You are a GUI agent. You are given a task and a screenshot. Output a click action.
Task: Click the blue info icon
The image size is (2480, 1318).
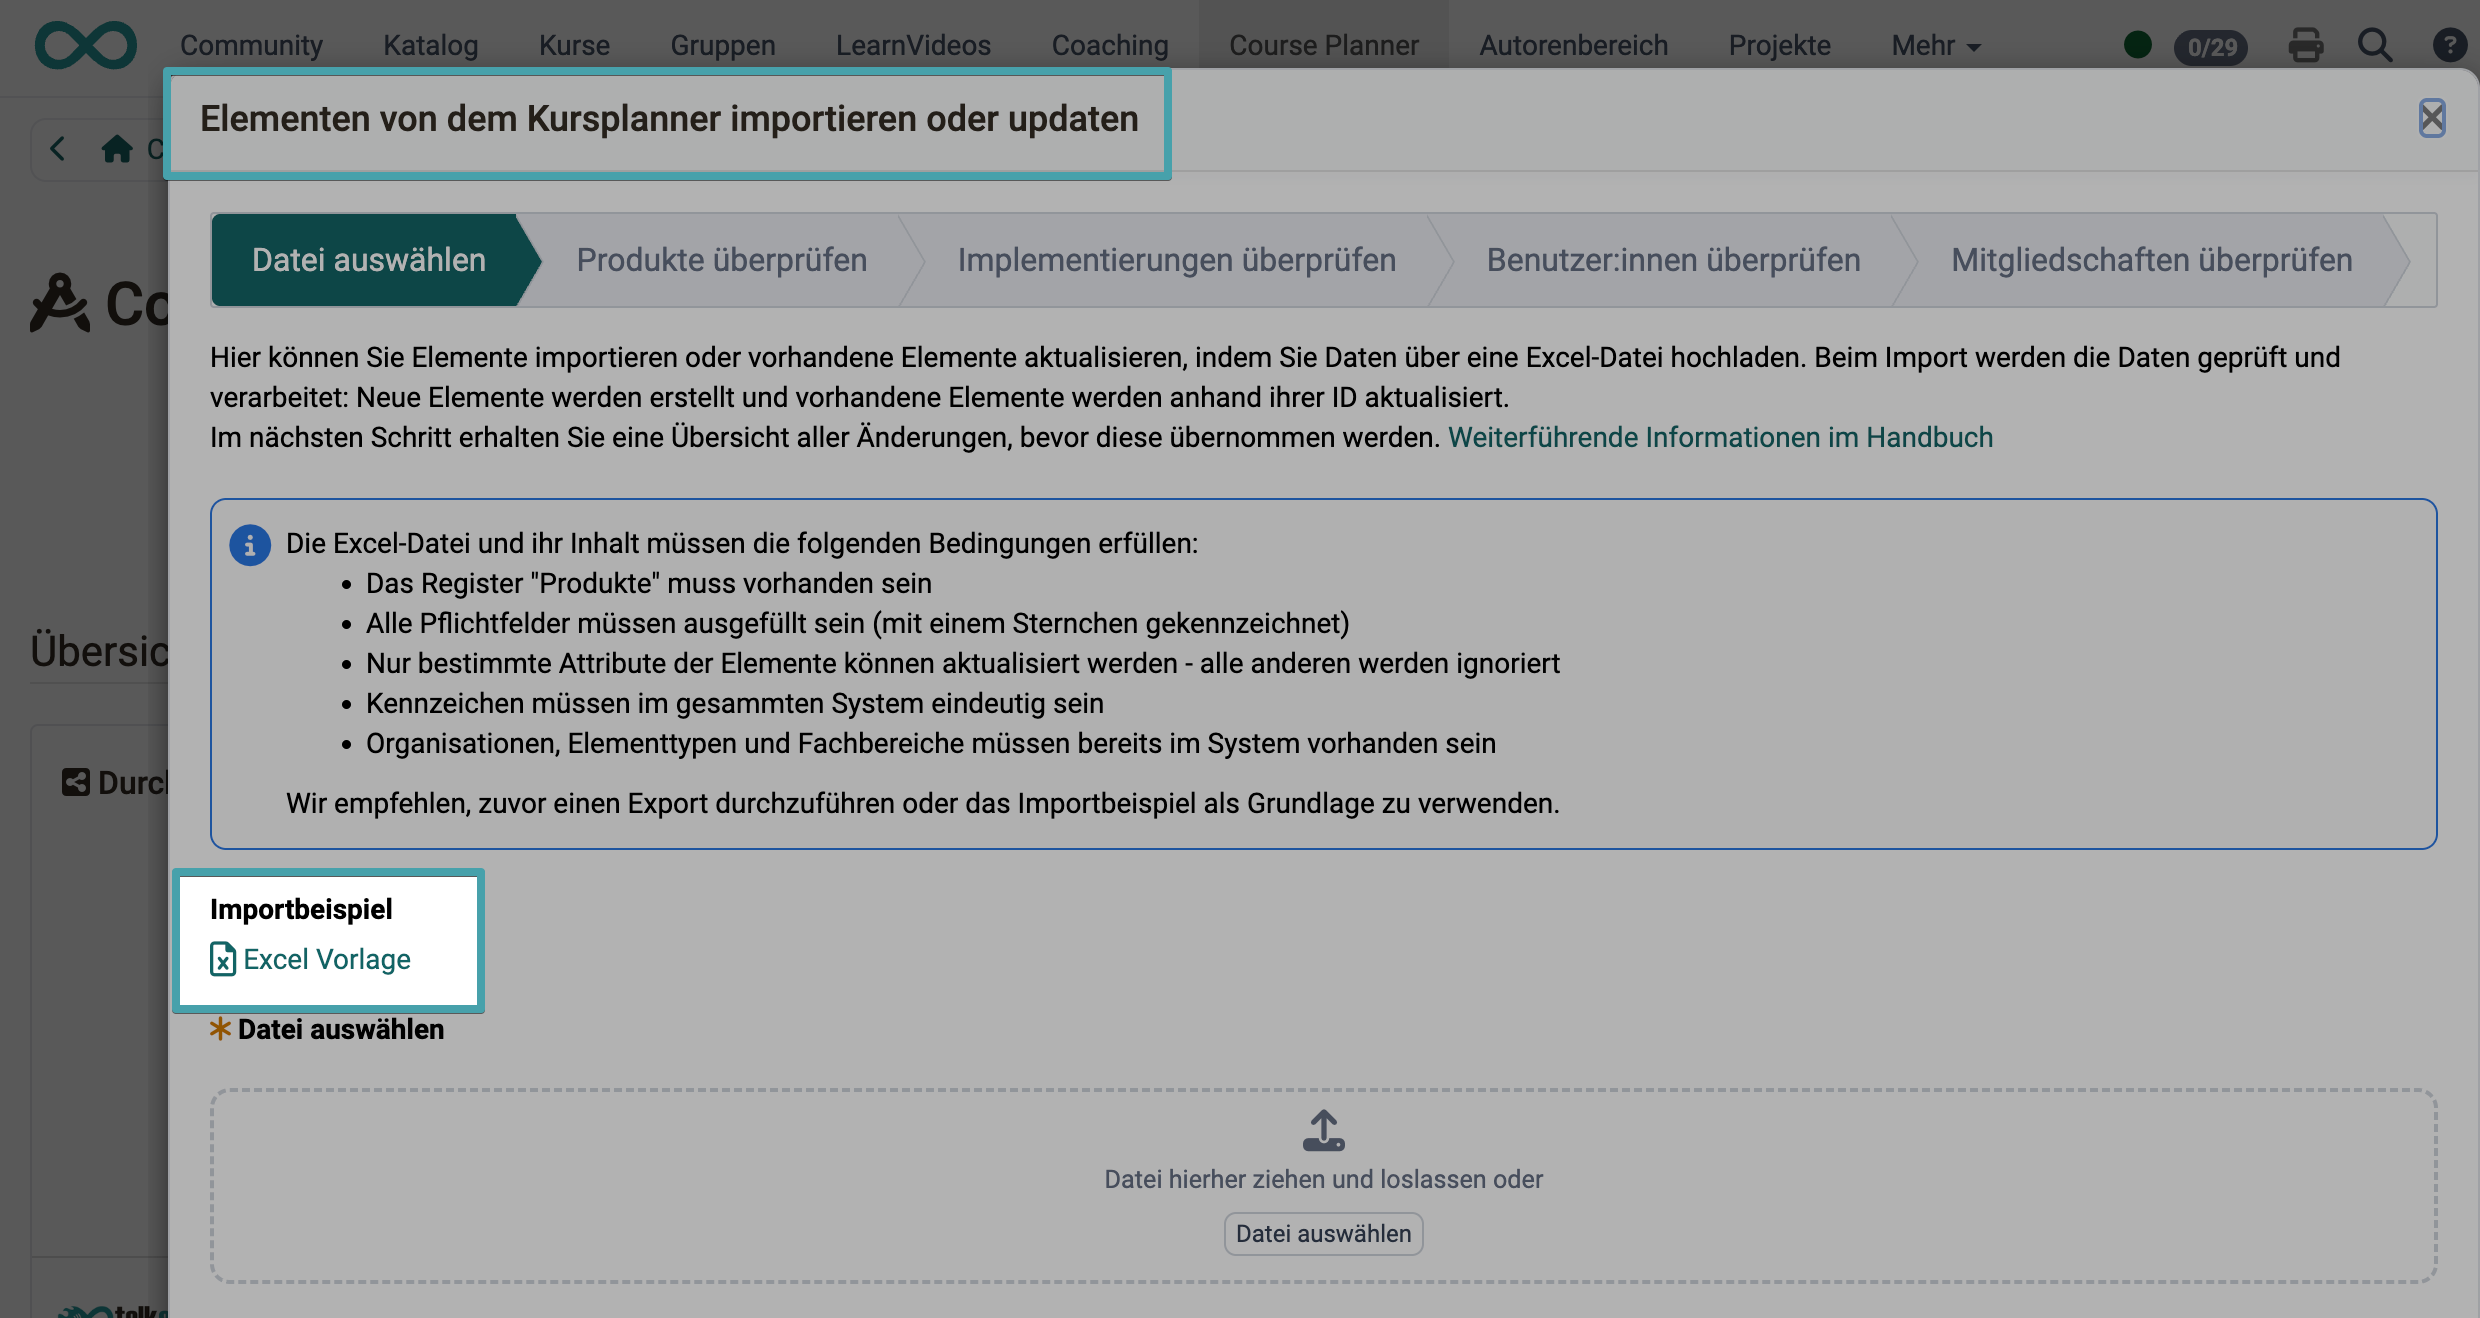click(x=250, y=545)
